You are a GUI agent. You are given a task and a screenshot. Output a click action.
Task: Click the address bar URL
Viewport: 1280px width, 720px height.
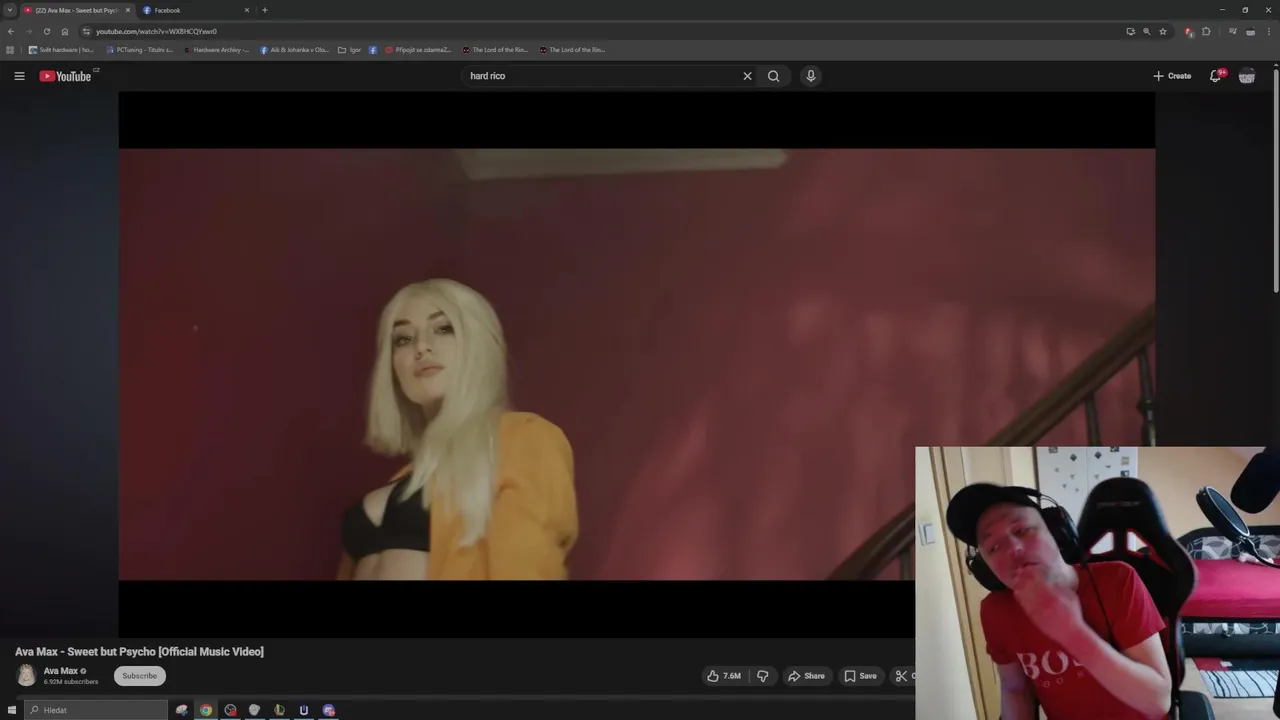[156, 31]
